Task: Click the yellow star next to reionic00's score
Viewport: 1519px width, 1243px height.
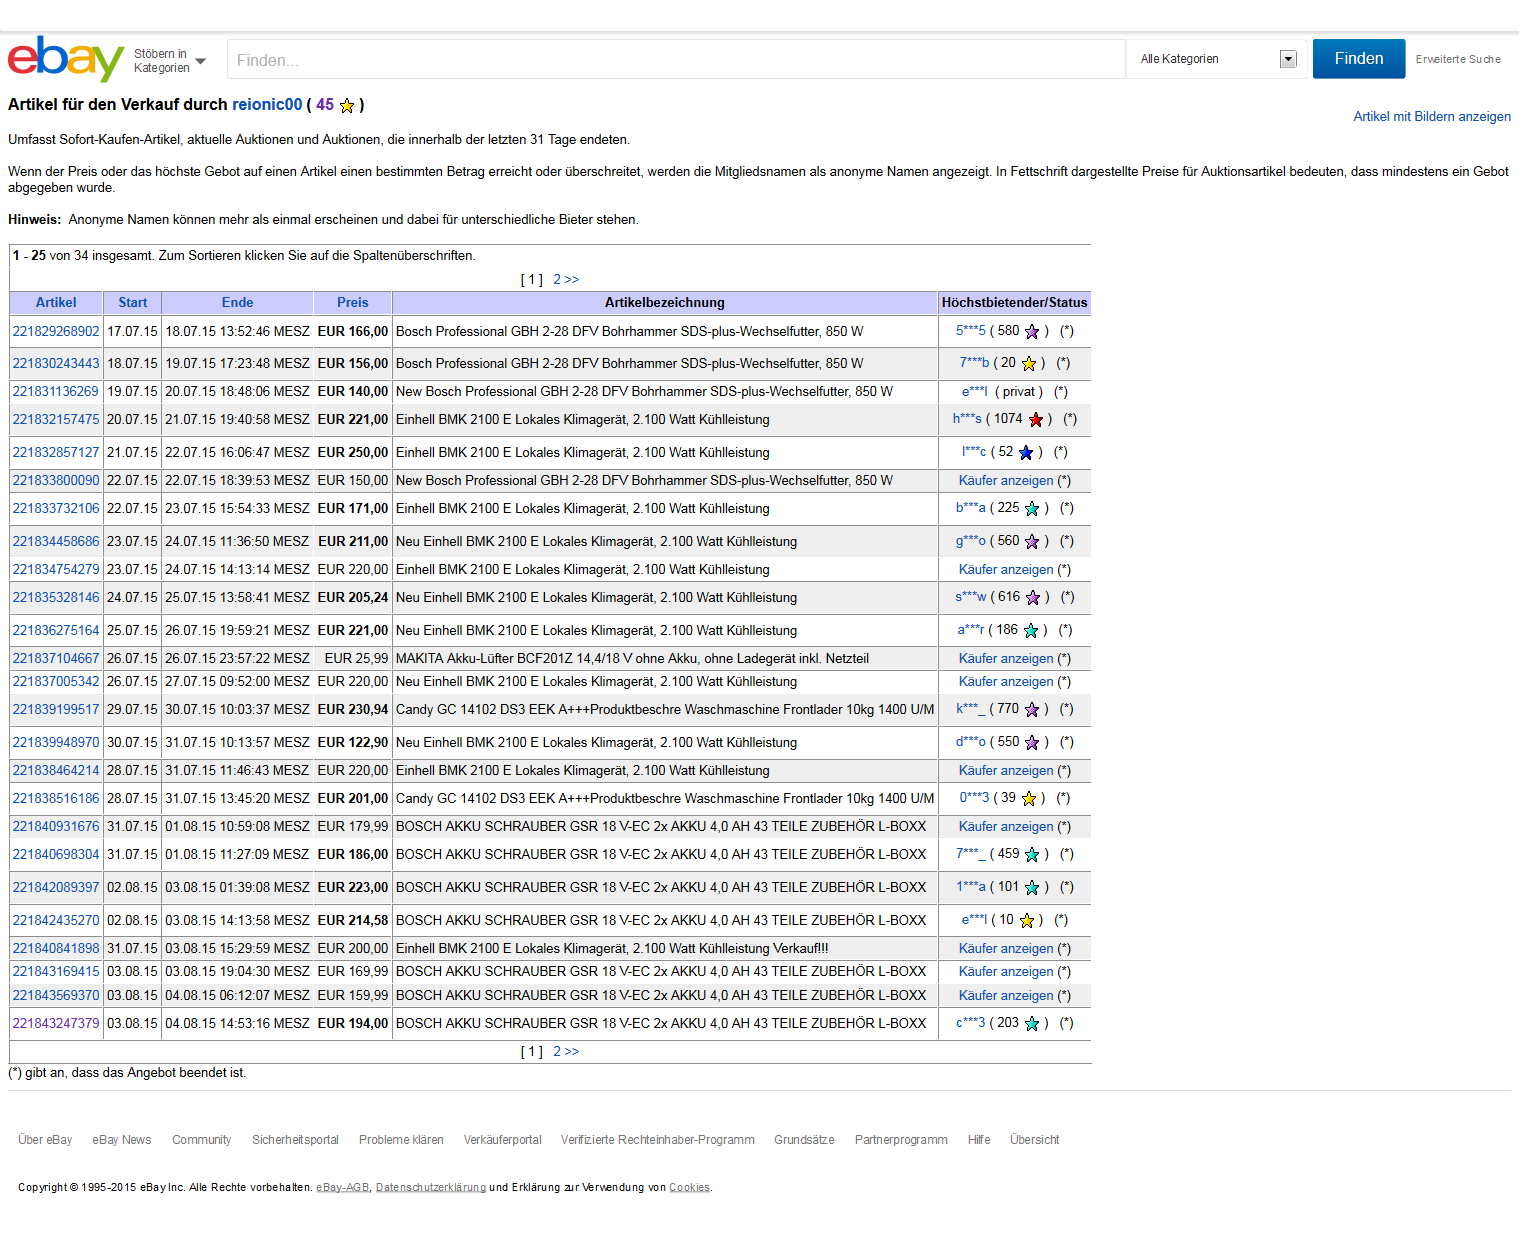Action: click(x=347, y=105)
